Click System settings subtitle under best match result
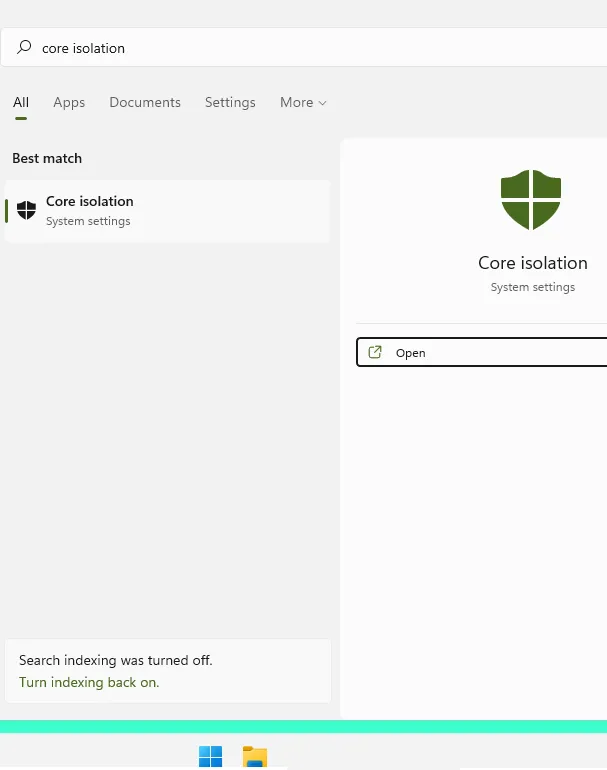Image resolution: width=607 pixels, height=770 pixels. click(88, 221)
